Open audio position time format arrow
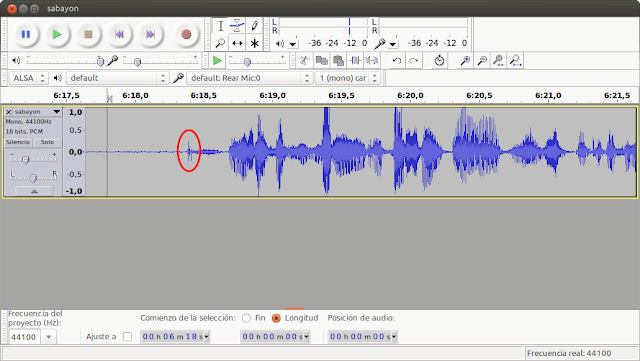This screenshot has width=640, height=361. click(394, 336)
